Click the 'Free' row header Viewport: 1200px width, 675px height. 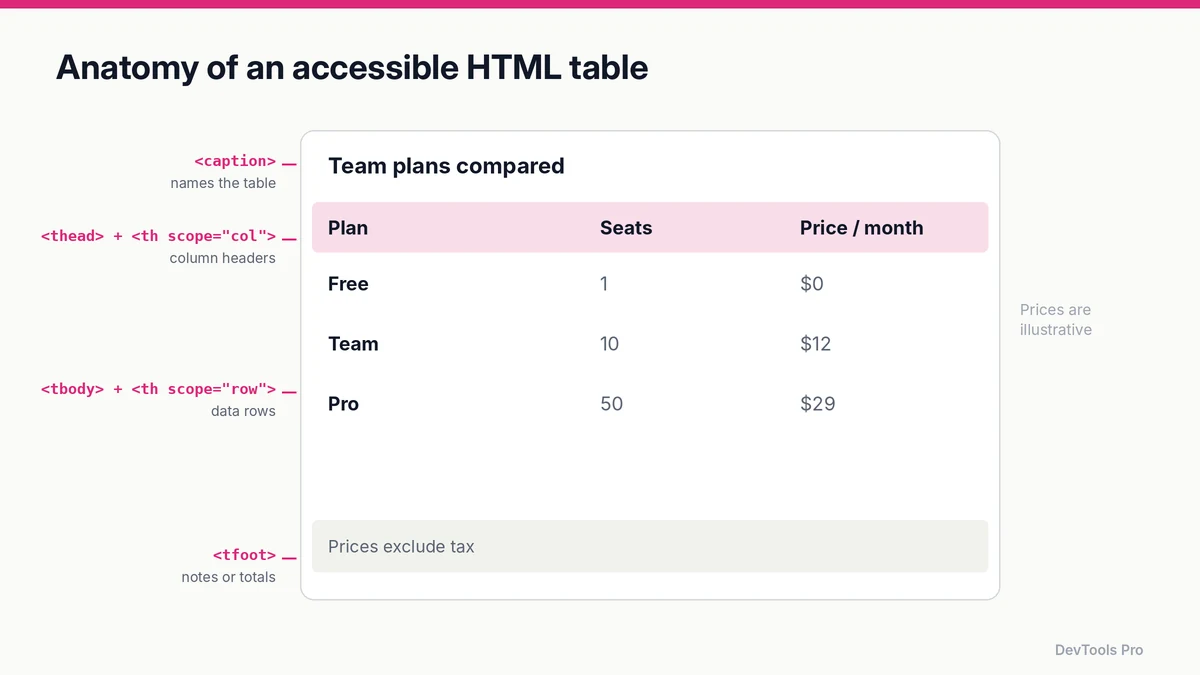[x=348, y=284]
